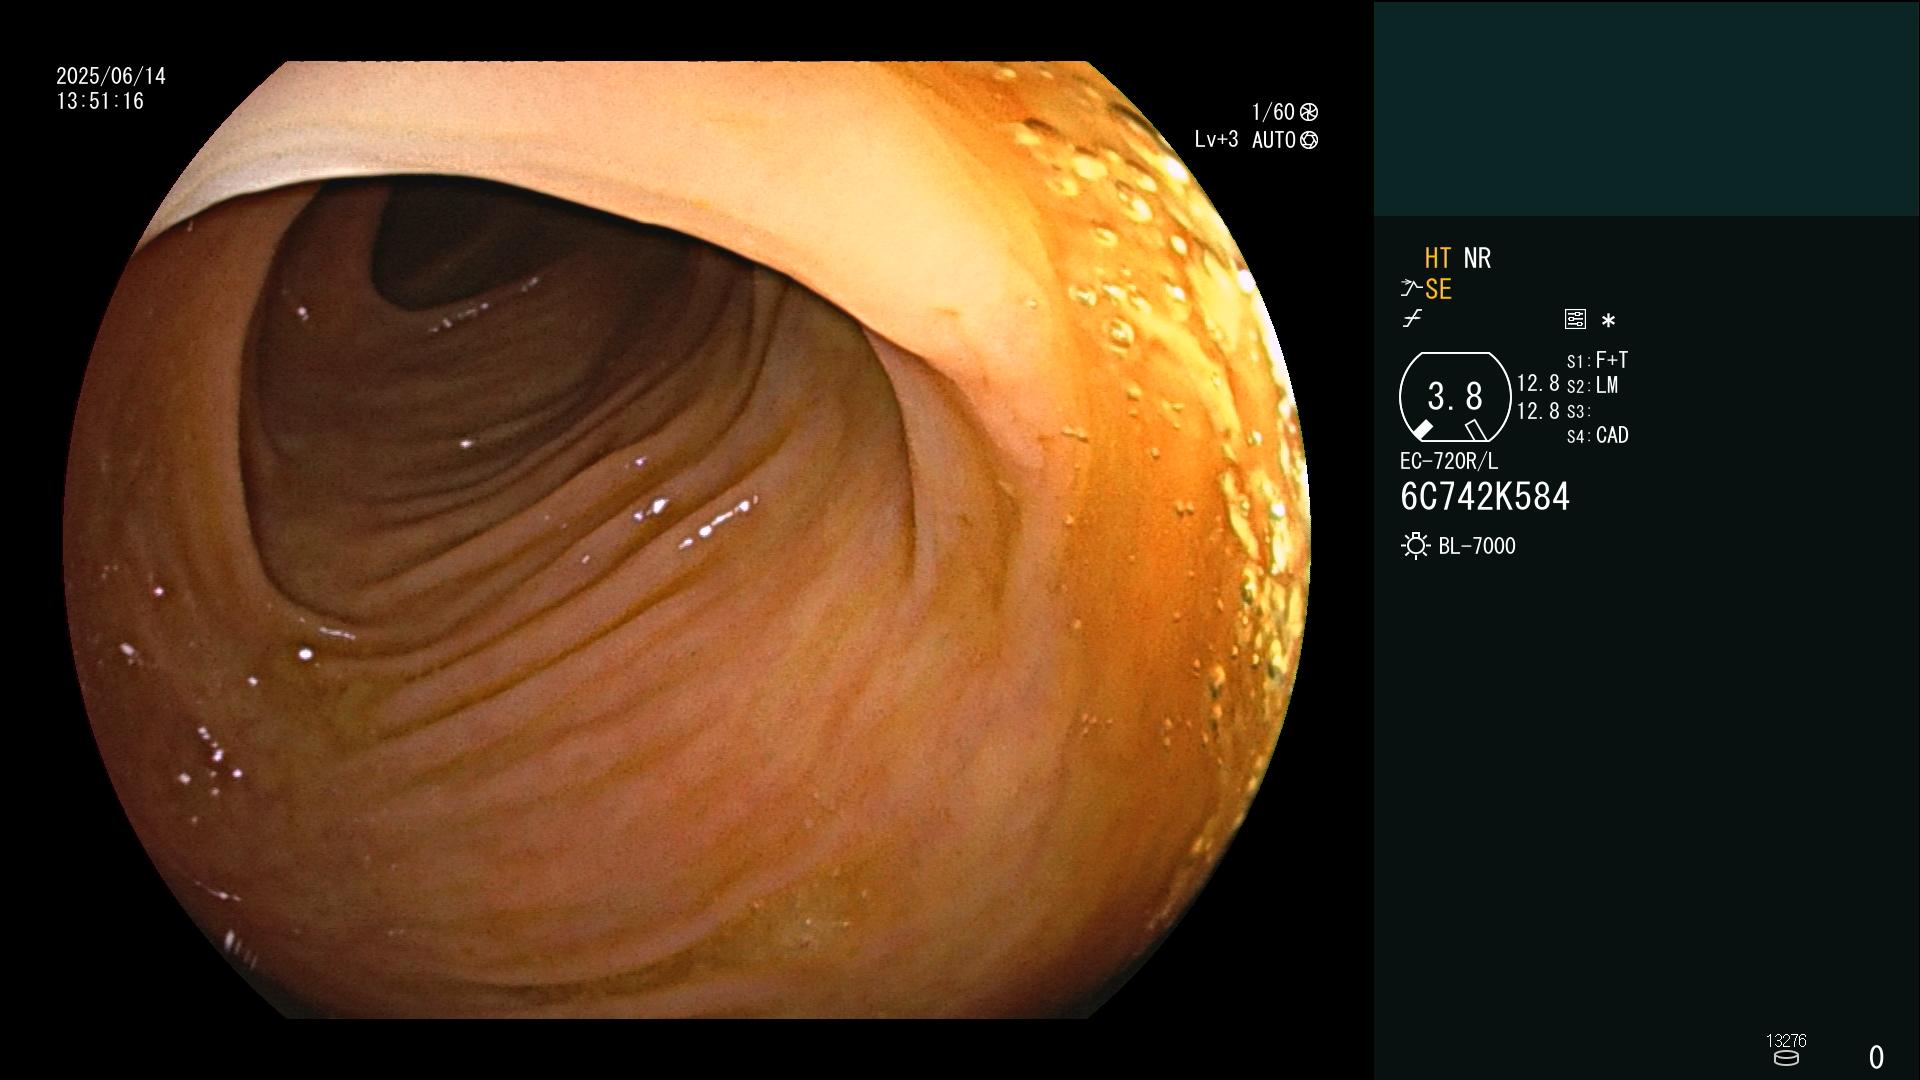Toggle the NR noise reduction indicator
1920x1080 pixels.
click(x=1477, y=259)
